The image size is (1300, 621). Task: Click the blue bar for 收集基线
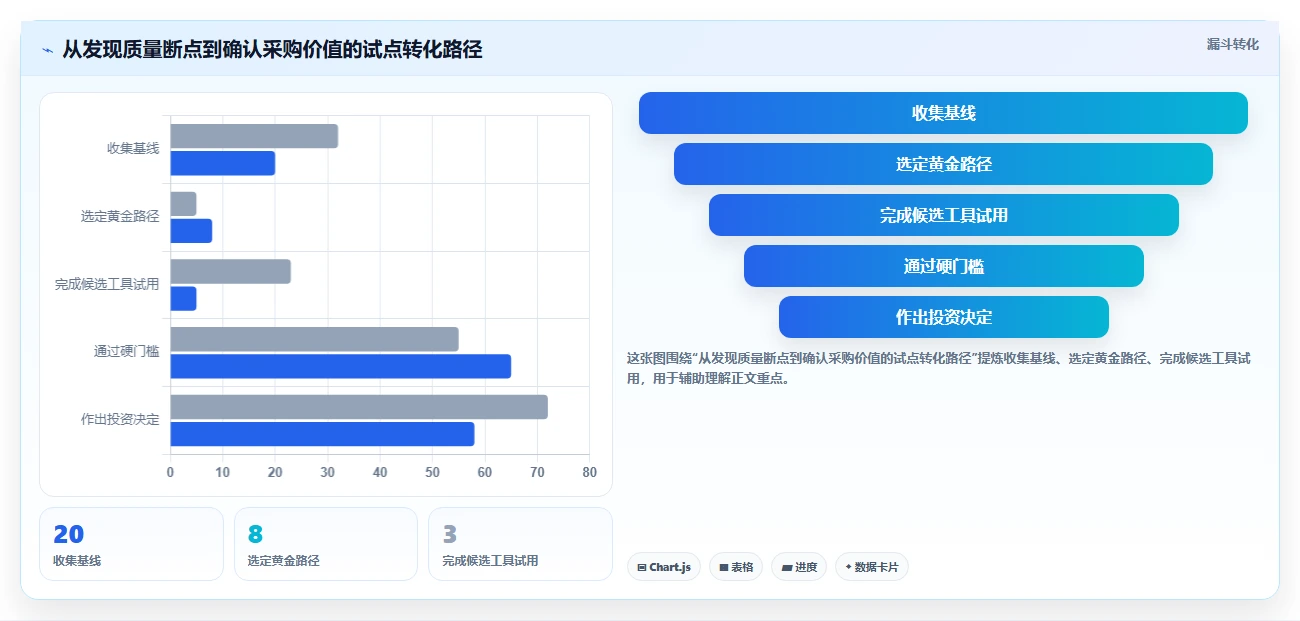pos(222,163)
